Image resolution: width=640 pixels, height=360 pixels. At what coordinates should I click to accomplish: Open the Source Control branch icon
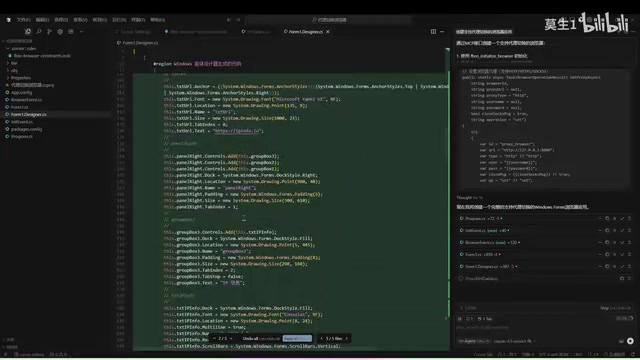49,31
